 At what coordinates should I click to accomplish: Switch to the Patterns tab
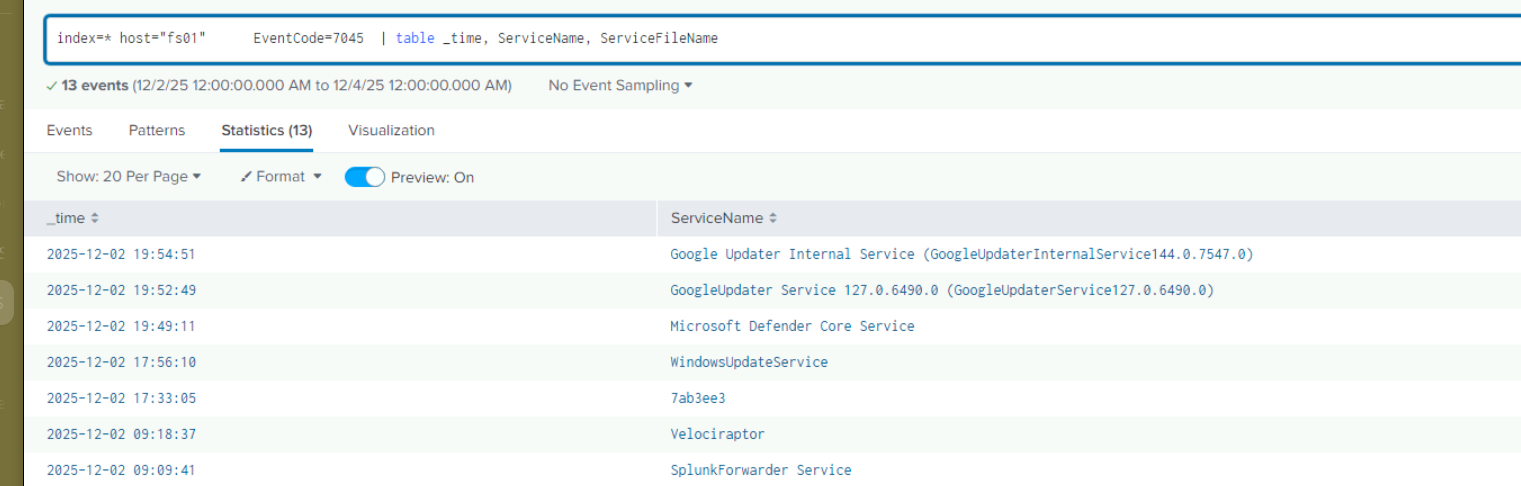157,131
